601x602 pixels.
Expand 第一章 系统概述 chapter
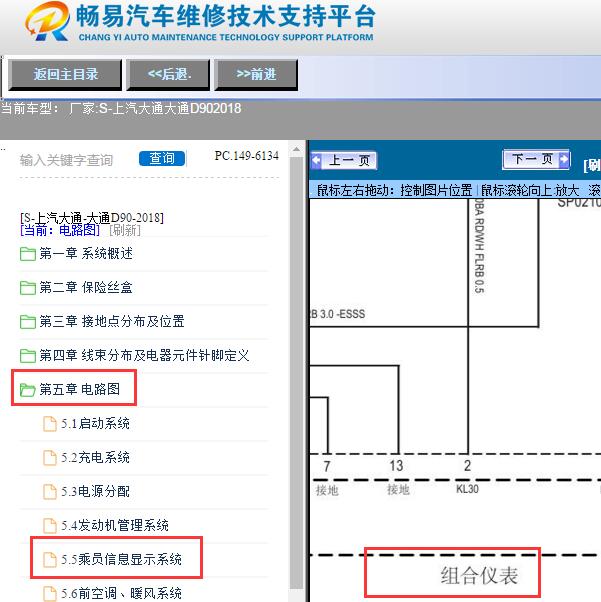[x=86, y=253]
